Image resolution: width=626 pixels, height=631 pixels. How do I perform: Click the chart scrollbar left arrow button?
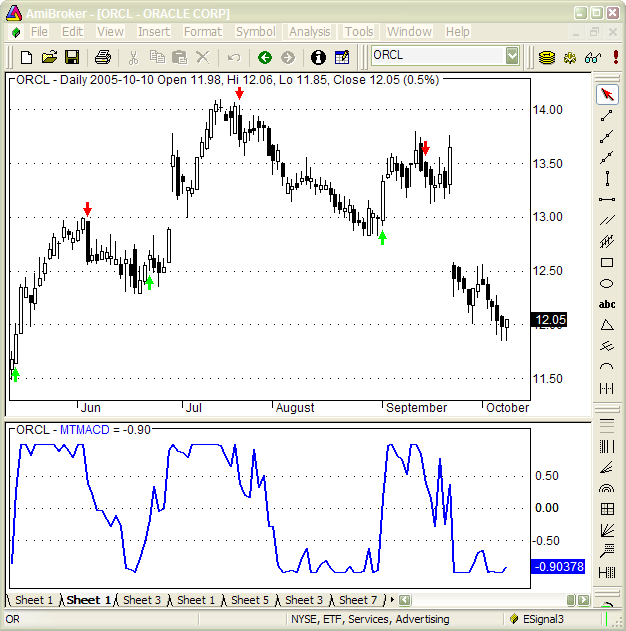404,600
